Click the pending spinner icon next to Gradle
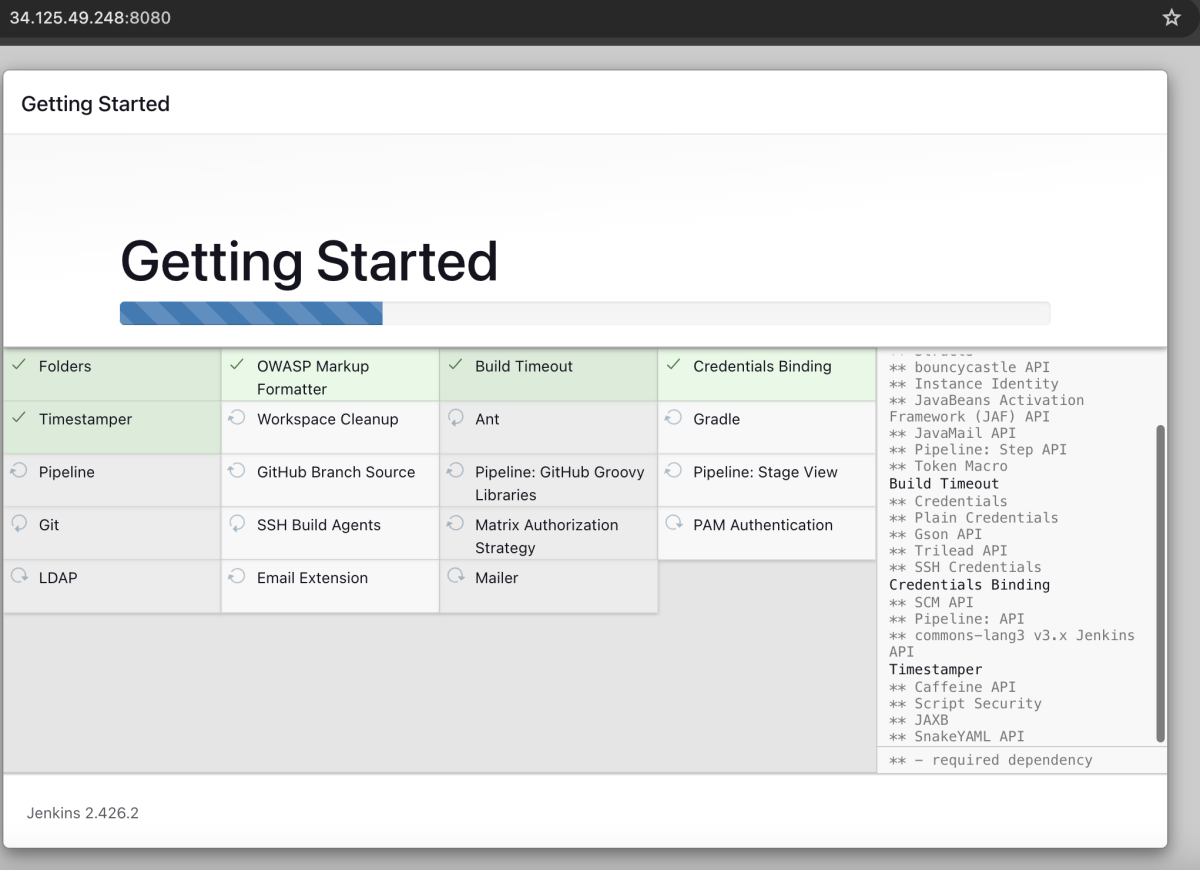The width and height of the screenshot is (1200, 870). coord(673,418)
